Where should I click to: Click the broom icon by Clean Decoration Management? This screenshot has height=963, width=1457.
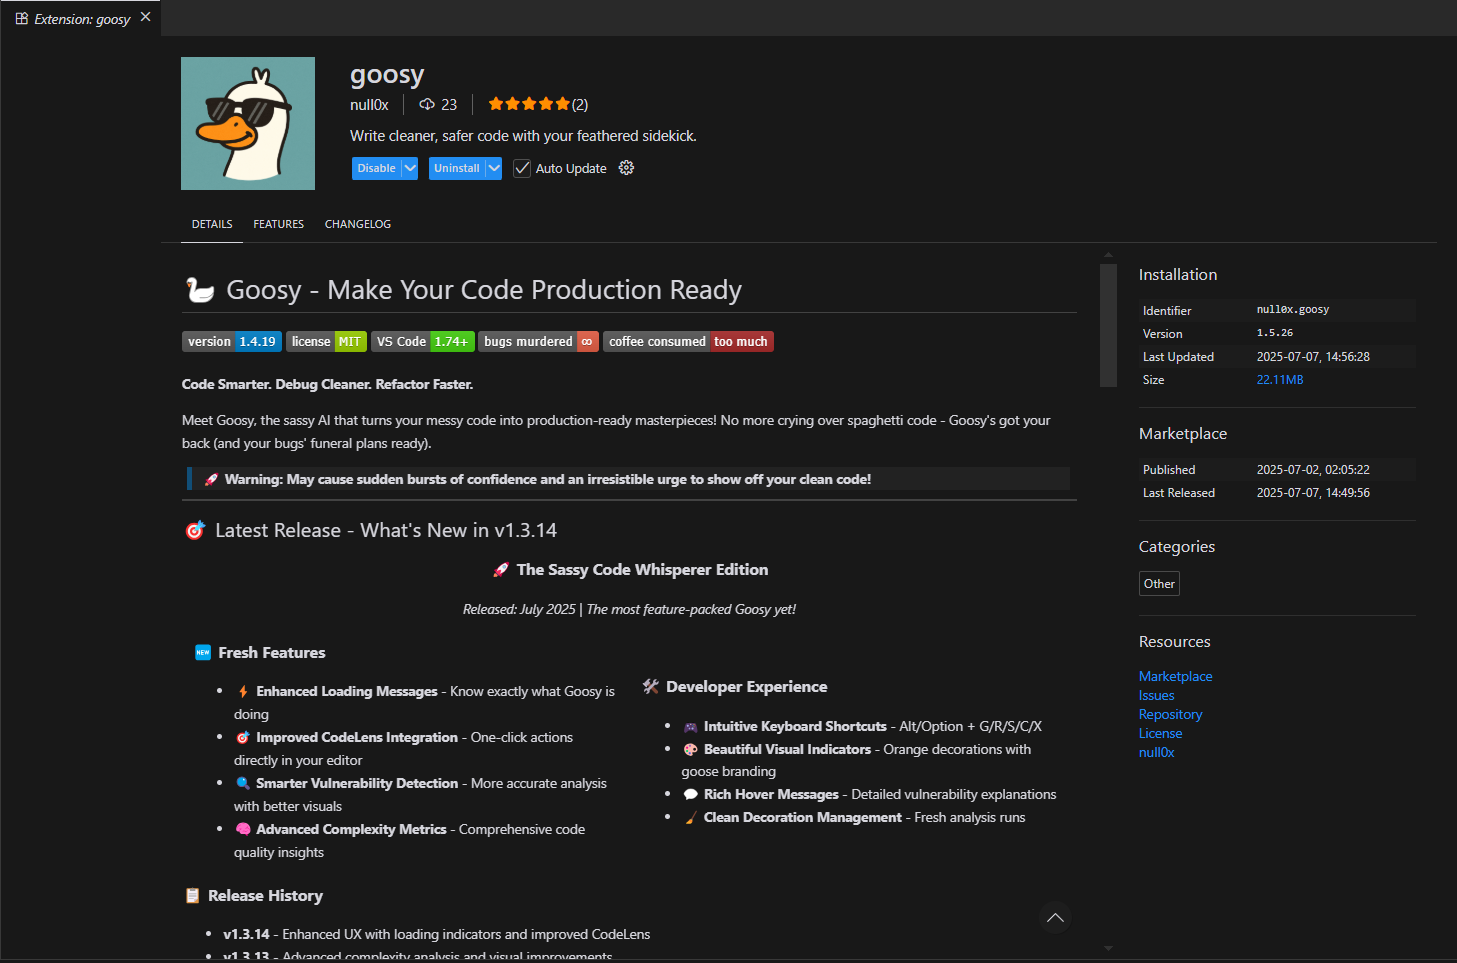point(690,817)
